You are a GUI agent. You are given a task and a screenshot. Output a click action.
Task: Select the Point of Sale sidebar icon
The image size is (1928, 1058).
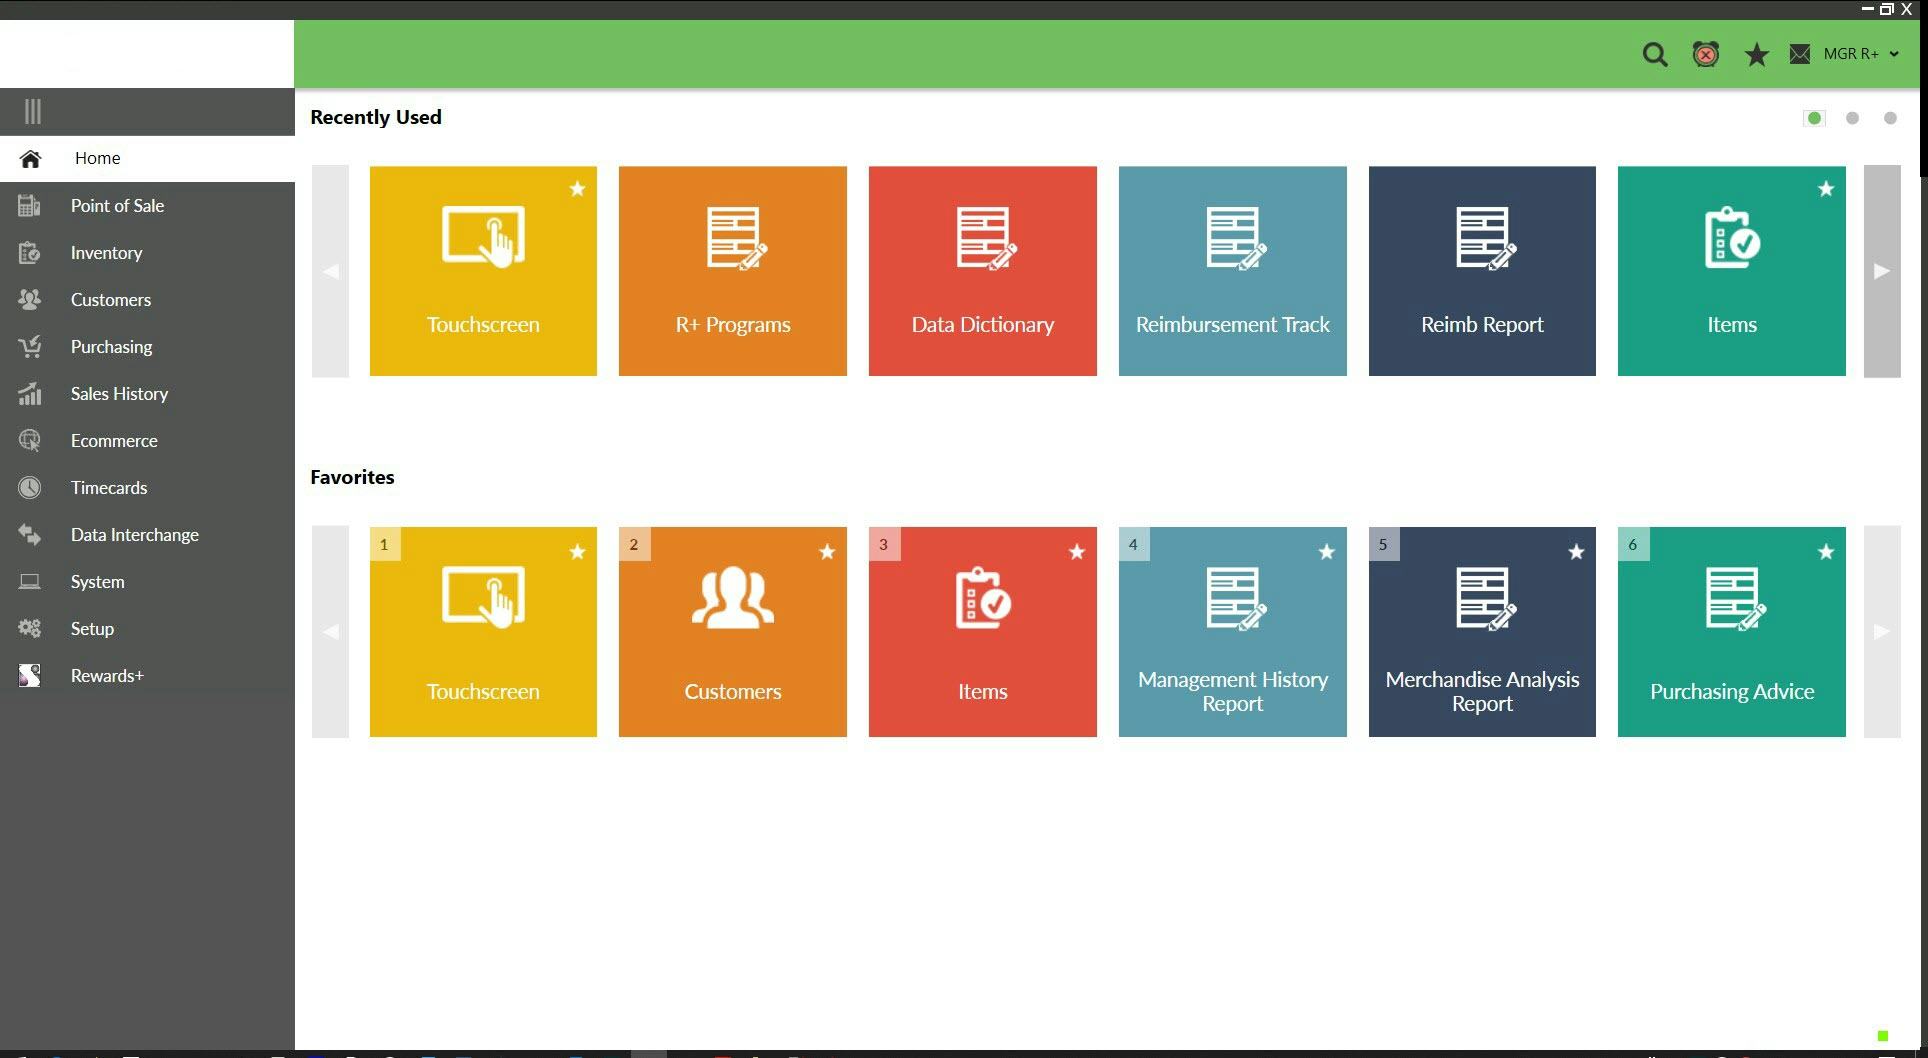pos(30,205)
